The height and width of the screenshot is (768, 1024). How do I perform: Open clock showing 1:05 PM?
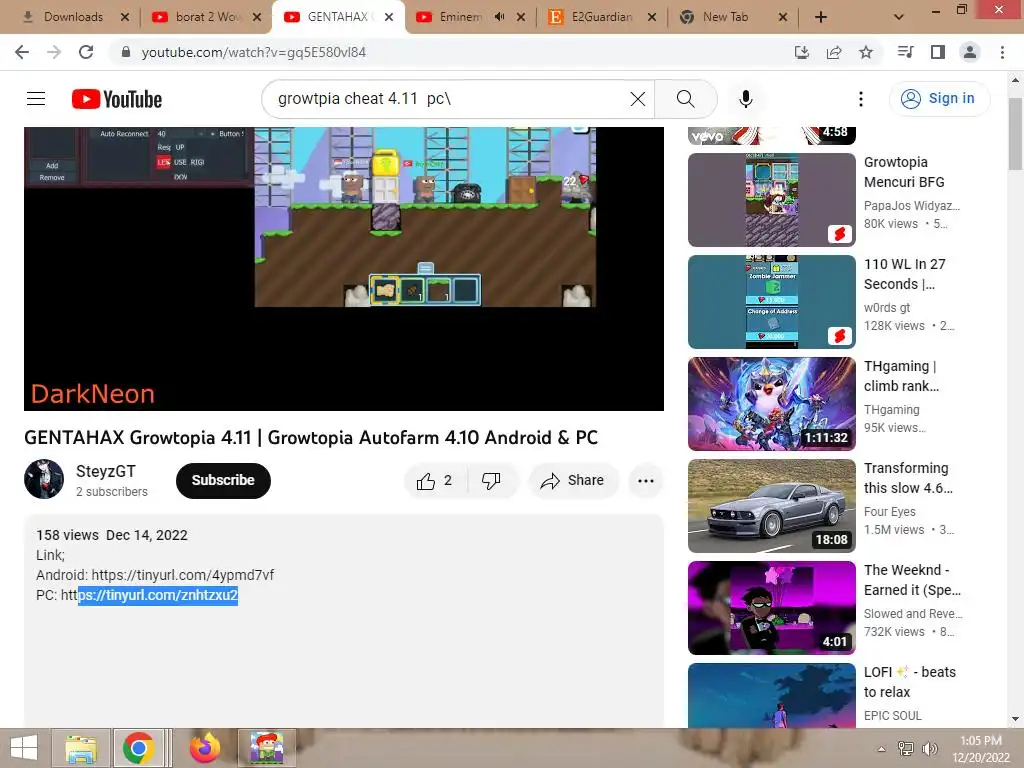pos(981,749)
